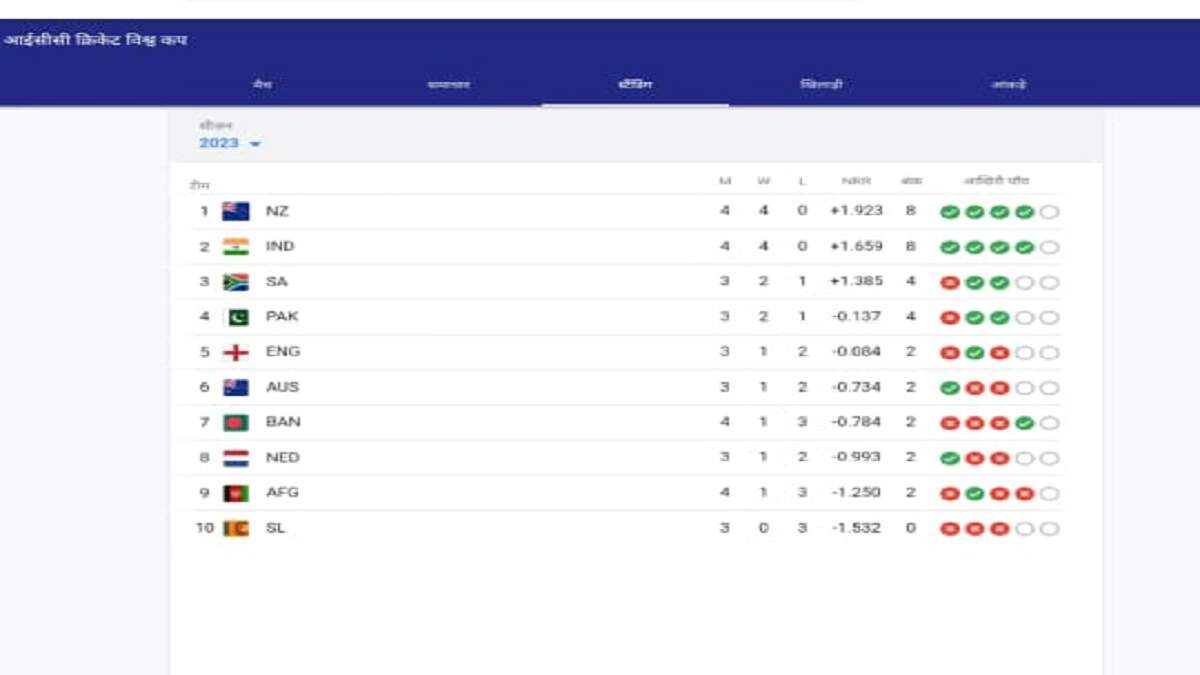The width and height of the screenshot is (1200, 675).
Task: Click the Afghanistan flag icon
Action: (x=236, y=493)
